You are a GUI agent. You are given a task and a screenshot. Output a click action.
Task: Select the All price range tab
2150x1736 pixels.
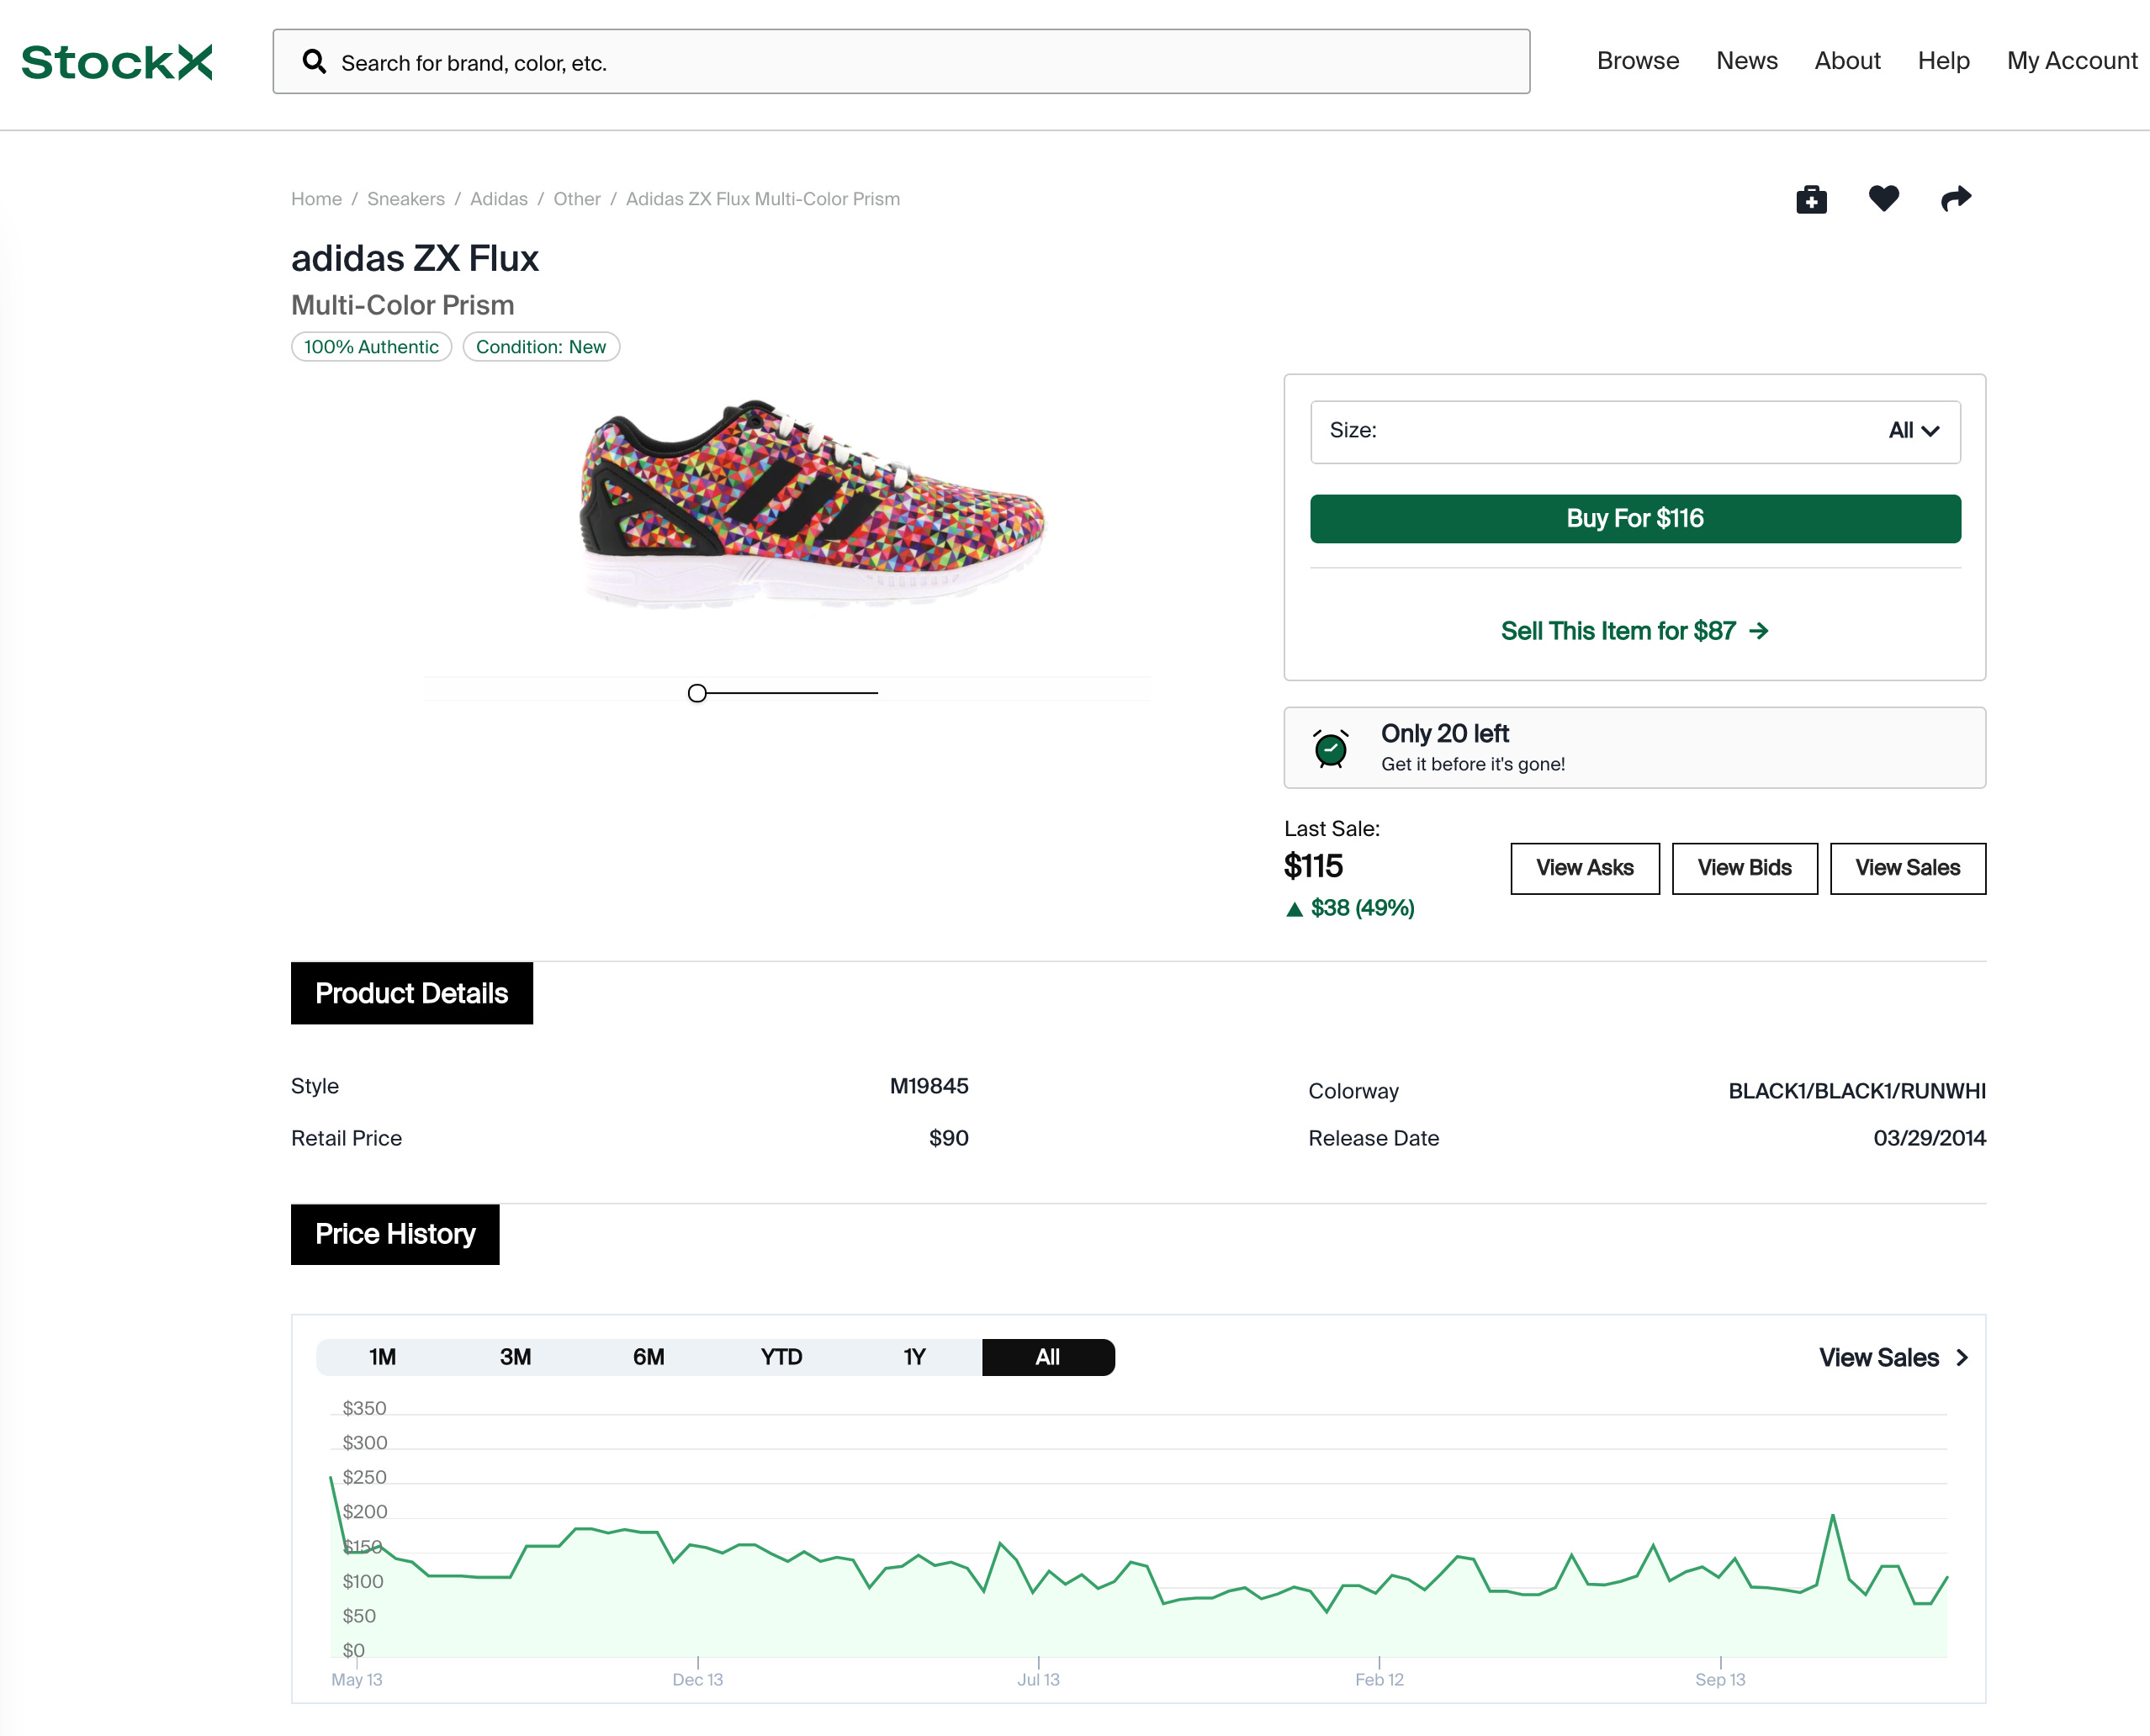(x=1048, y=1357)
